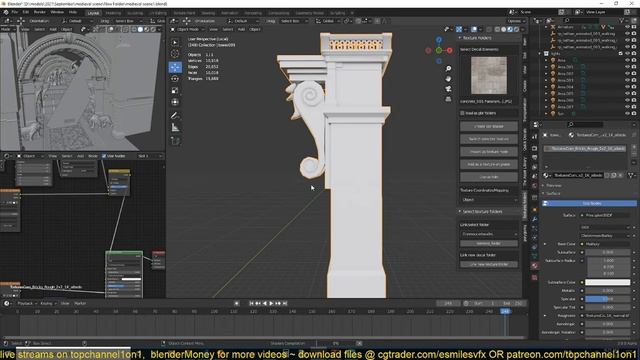
Task: Collapse the Surface panel
Action: (x=553, y=193)
